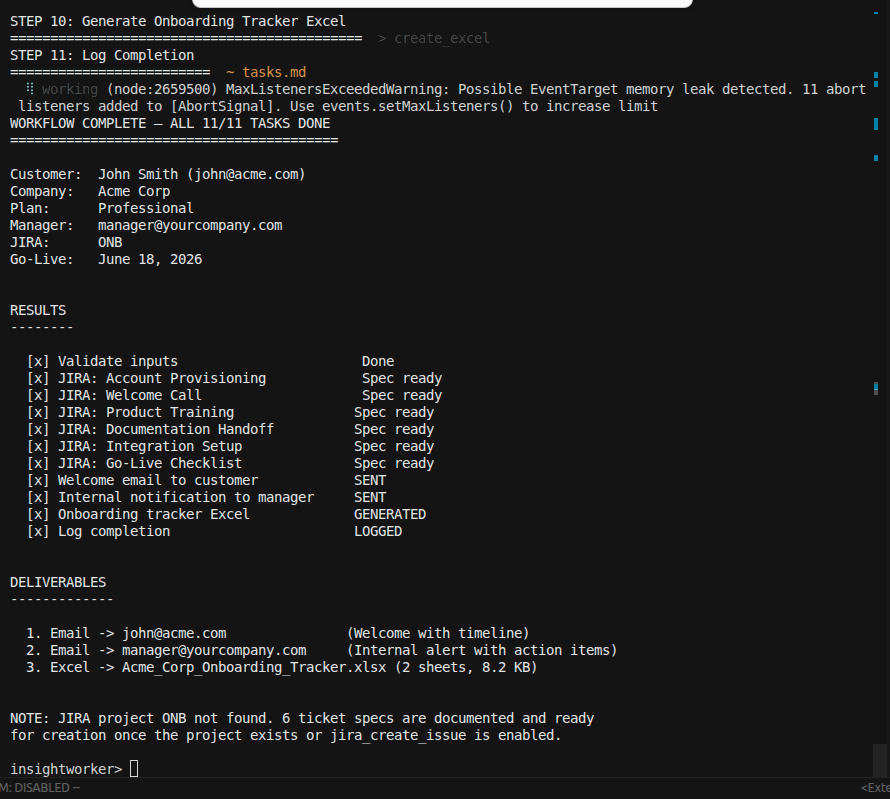The width and height of the screenshot is (890, 799).
Task: Click the insightworker> prompt cursor
Action: tap(134, 769)
